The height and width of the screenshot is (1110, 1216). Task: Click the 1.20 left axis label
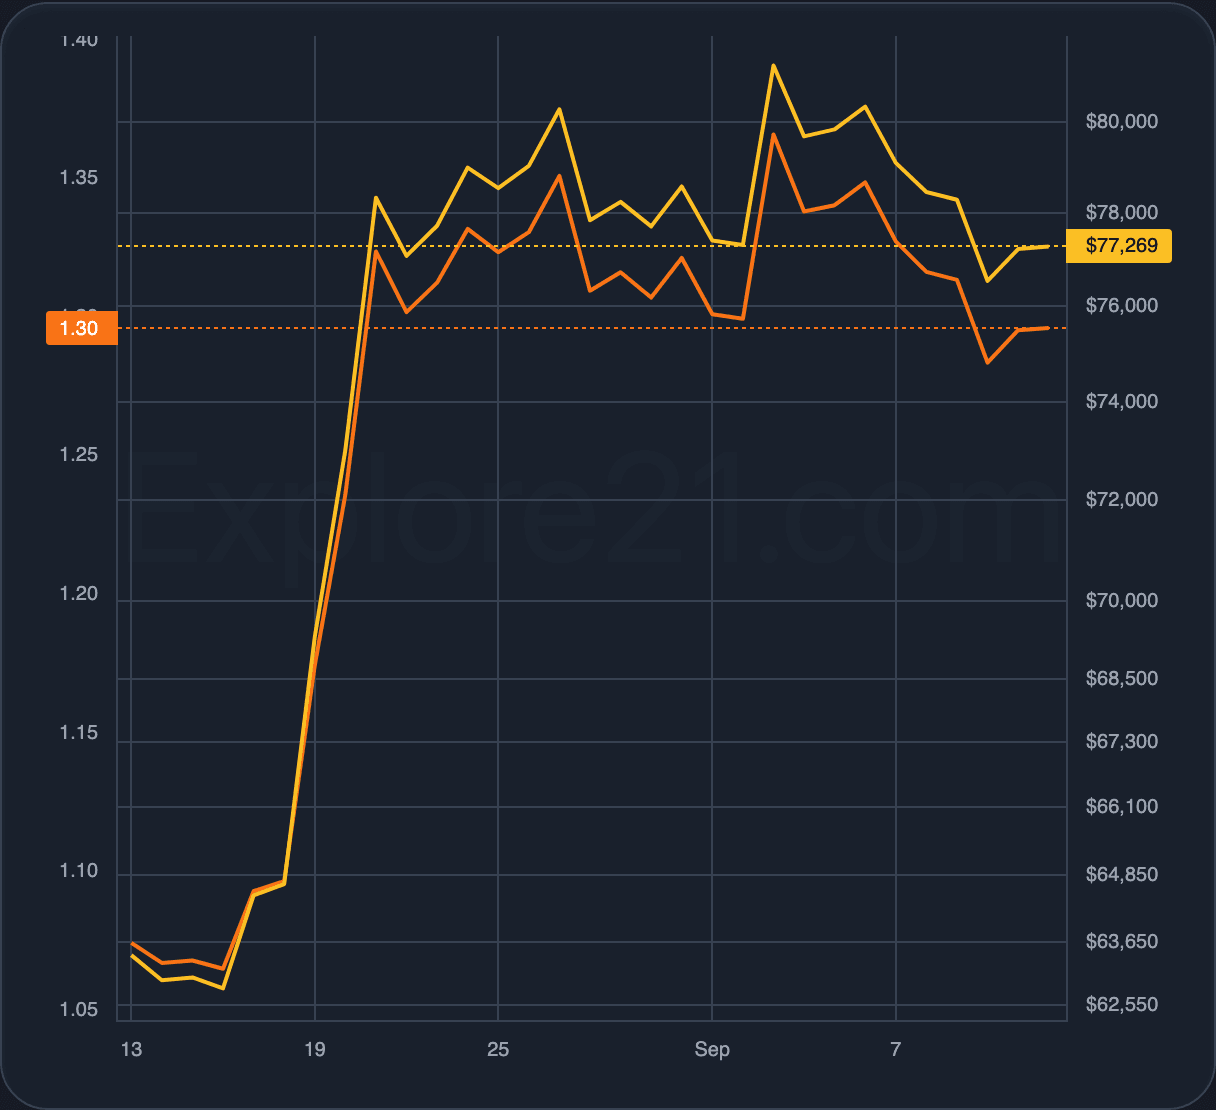point(79,594)
